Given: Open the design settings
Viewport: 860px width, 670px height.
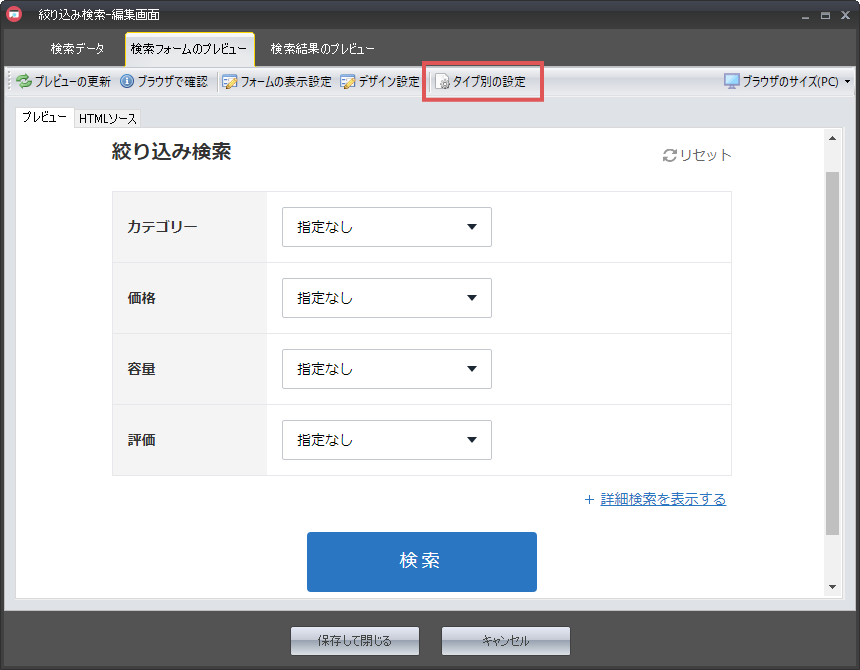Looking at the screenshot, I should [380, 82].
